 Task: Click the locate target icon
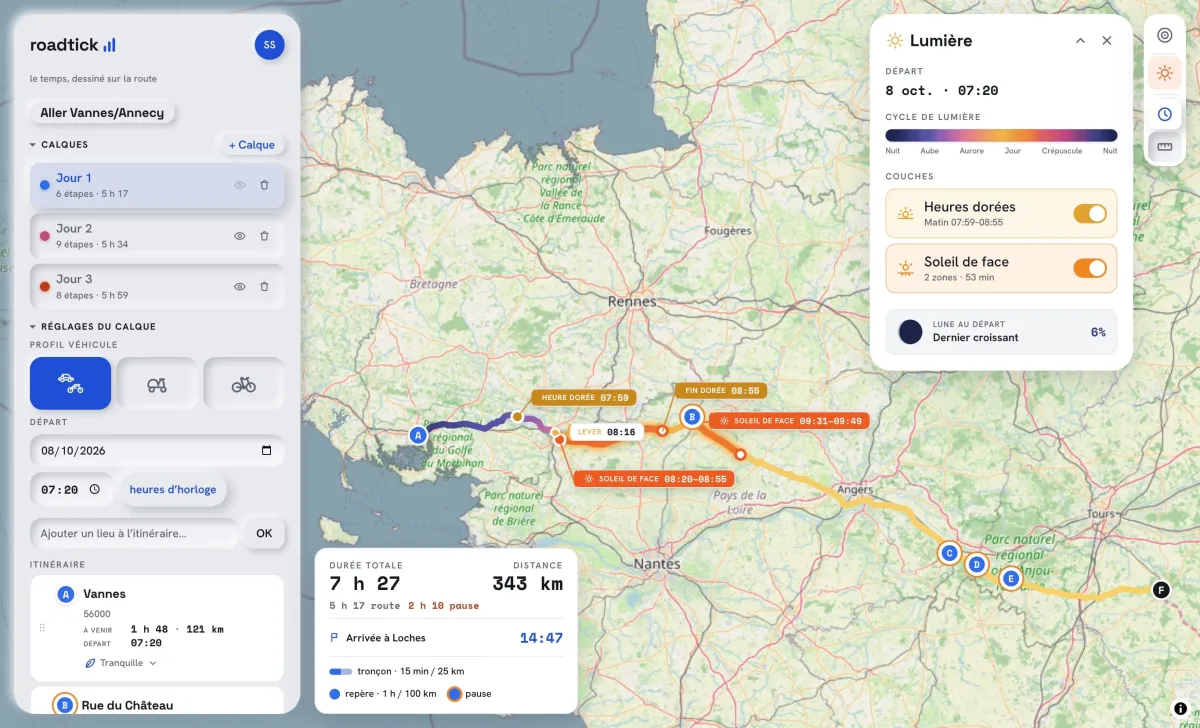[x=1164, y=35]
